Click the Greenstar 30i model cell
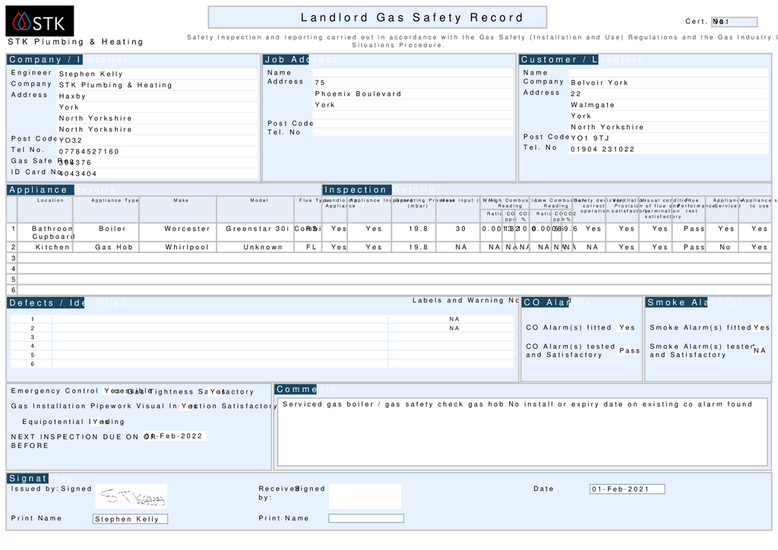Image resolution: width=778 pixels, height=550 pixels. coord(256,229)
